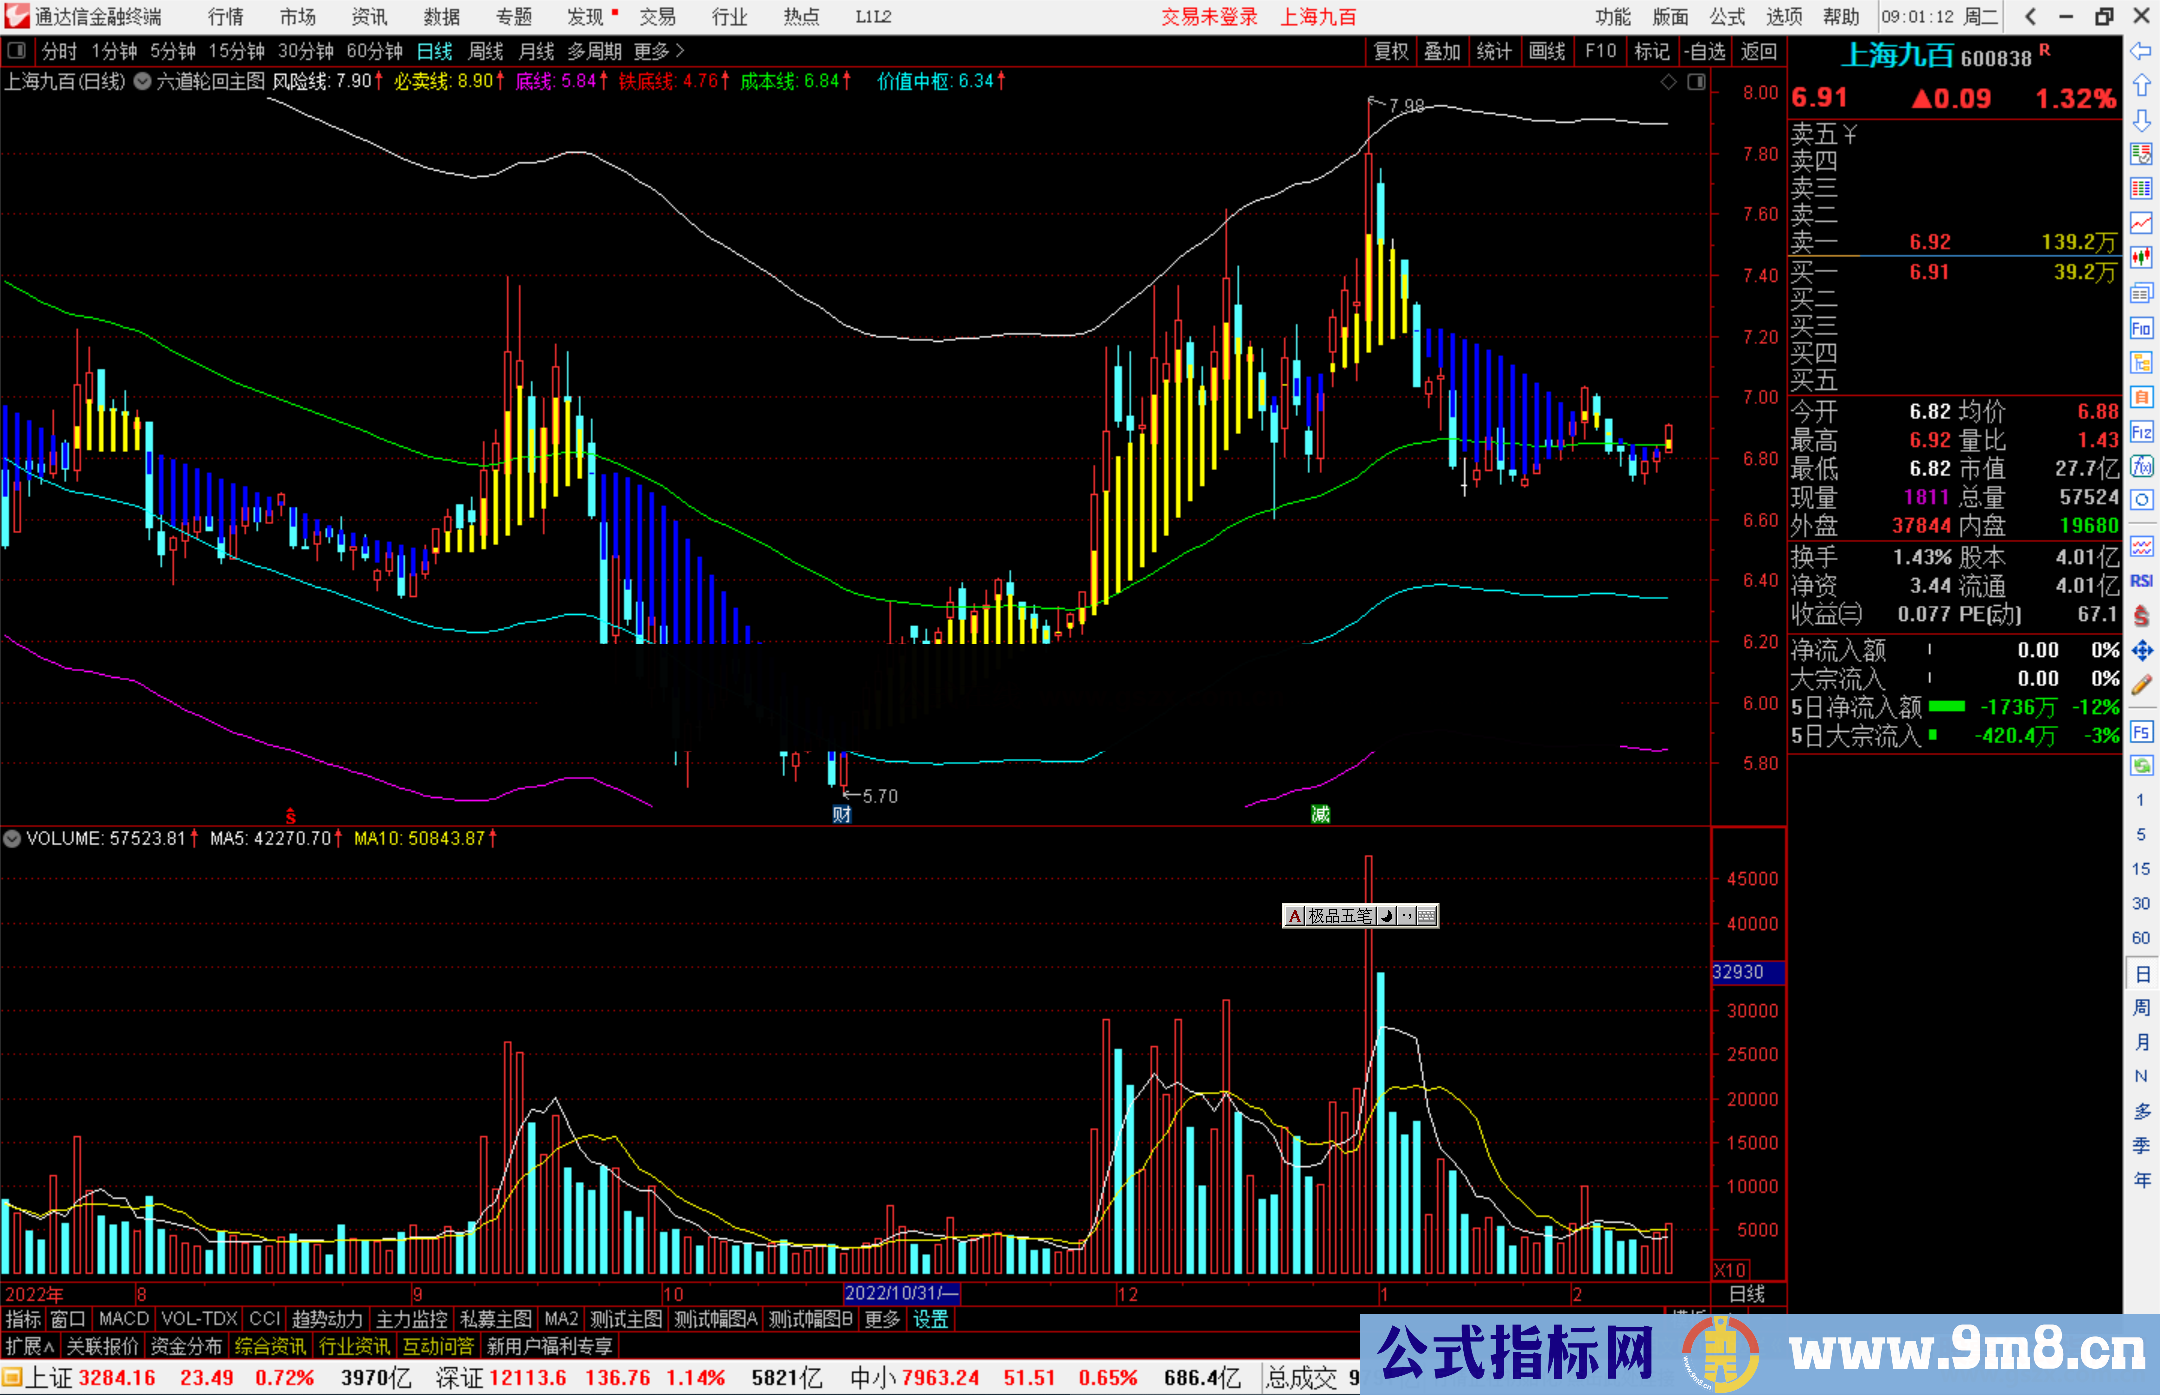Click the 2022/10/31 date marker on timeline
The width and height of the screenshot is (2160, 1395).
pyautogui.click(x=901, y=1293)
